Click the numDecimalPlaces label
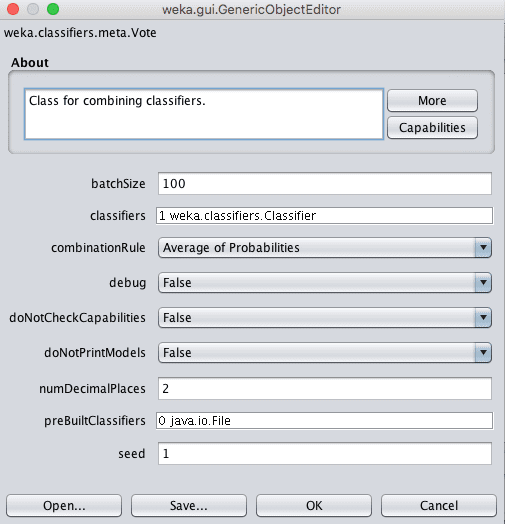The height and width of the screenshot is (524, 505). click(92, 388)
